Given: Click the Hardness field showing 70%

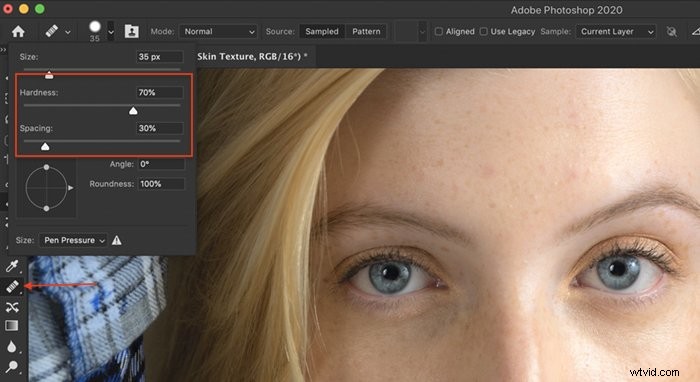Looking at the screenshot, I should point(159,92).
